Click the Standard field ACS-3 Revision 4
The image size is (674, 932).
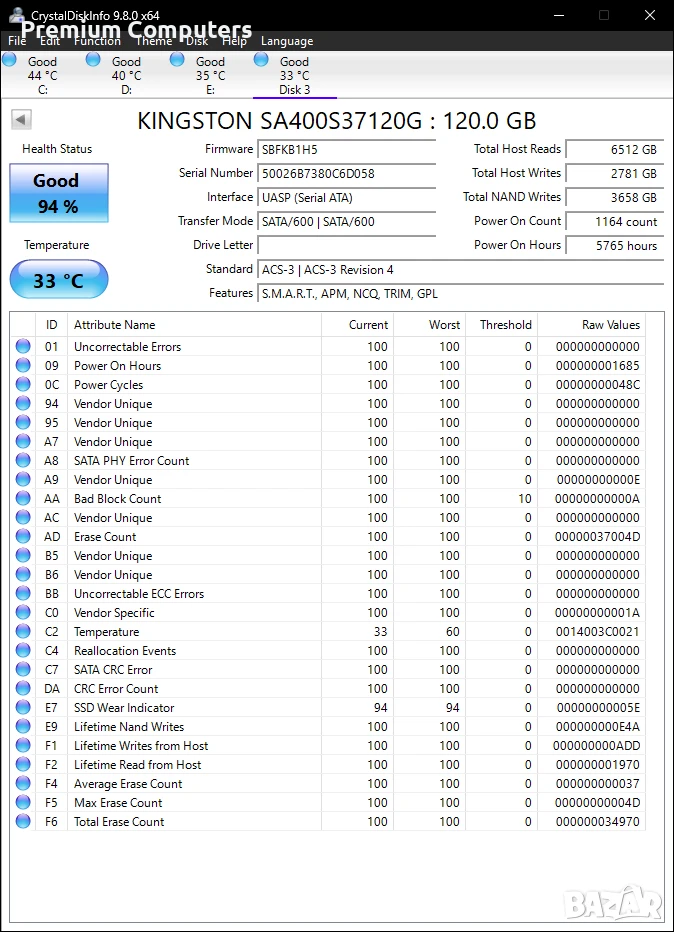pos(461,270)
